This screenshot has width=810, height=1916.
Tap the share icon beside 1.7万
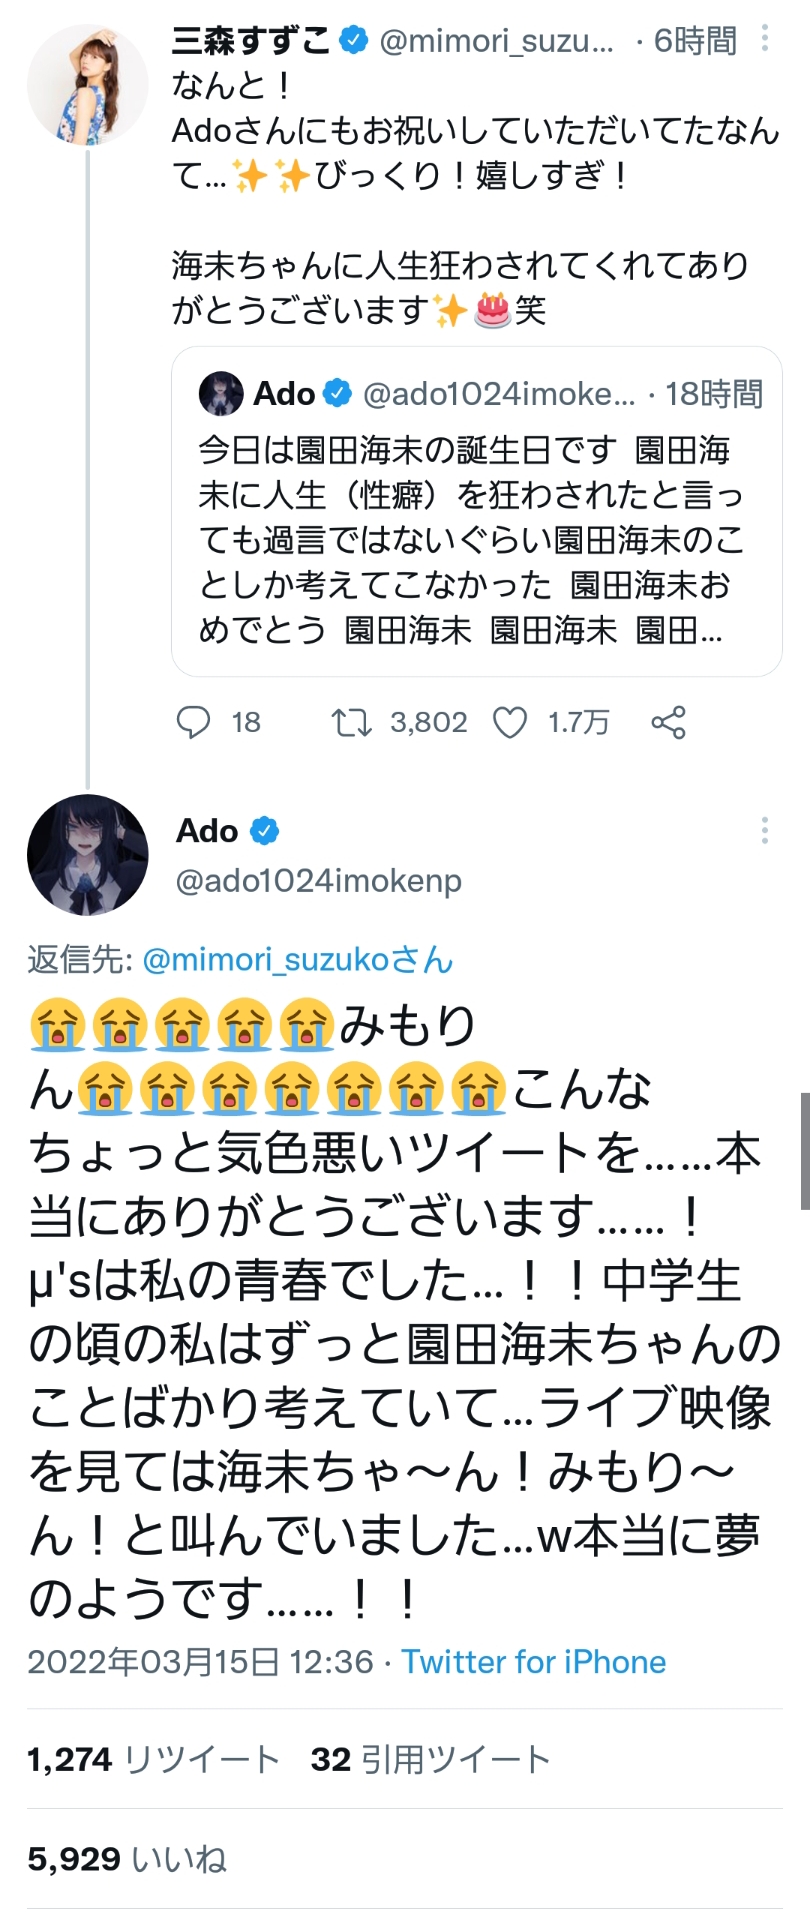[x=668, y=722]
